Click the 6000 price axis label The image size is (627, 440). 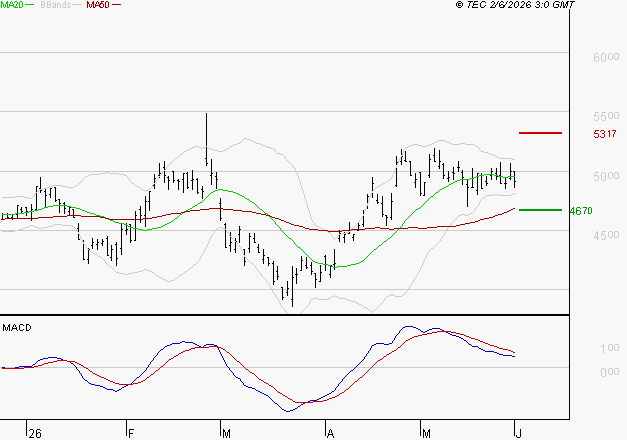coord(606,58)
